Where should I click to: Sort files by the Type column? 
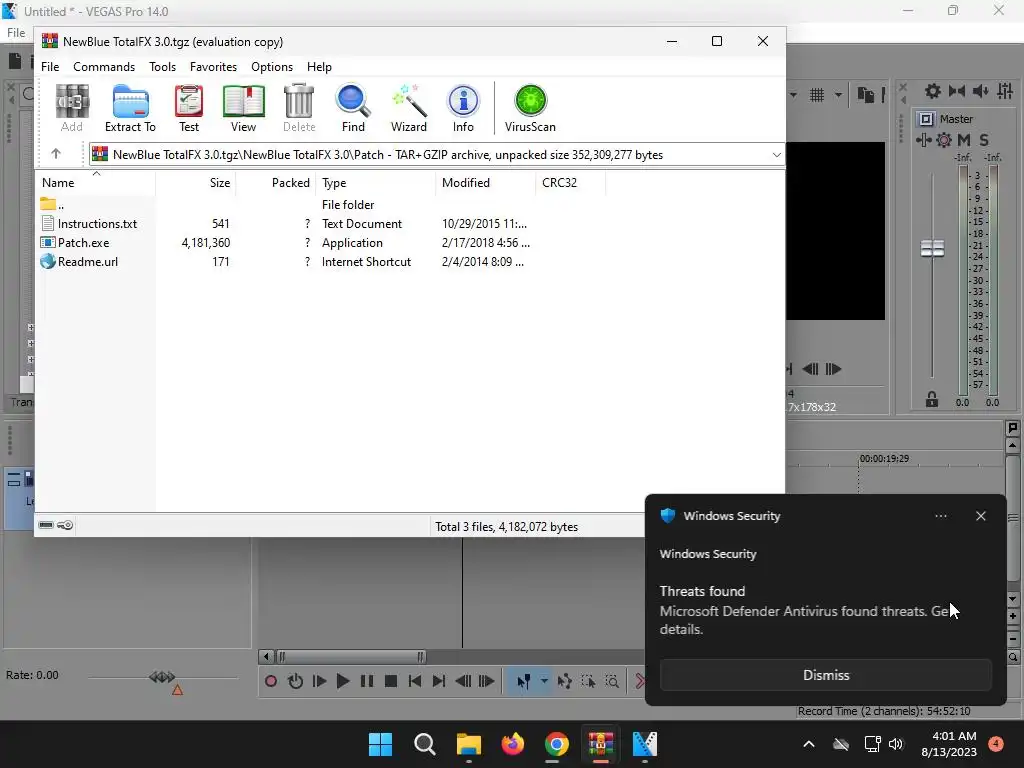[x=376, y=182]
